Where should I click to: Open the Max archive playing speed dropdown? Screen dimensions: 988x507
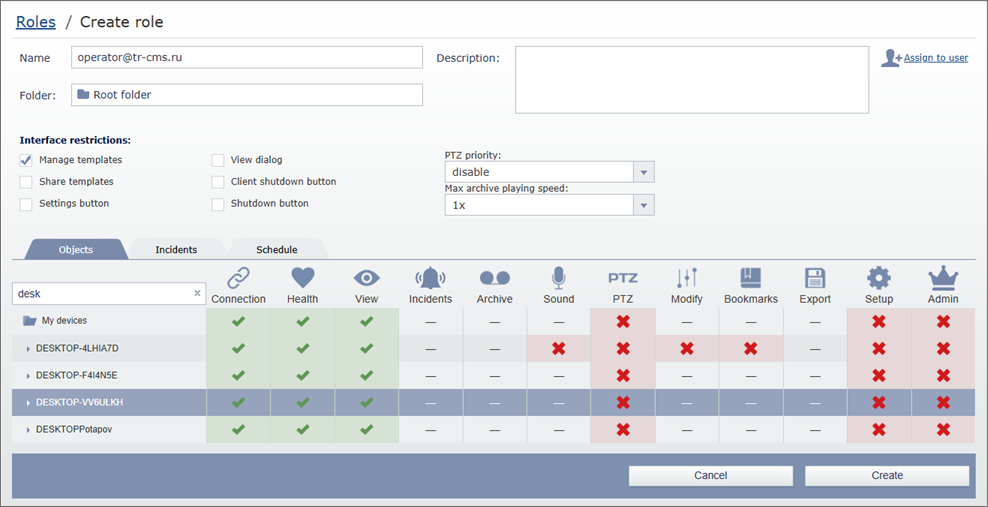(x=645, y=205)
